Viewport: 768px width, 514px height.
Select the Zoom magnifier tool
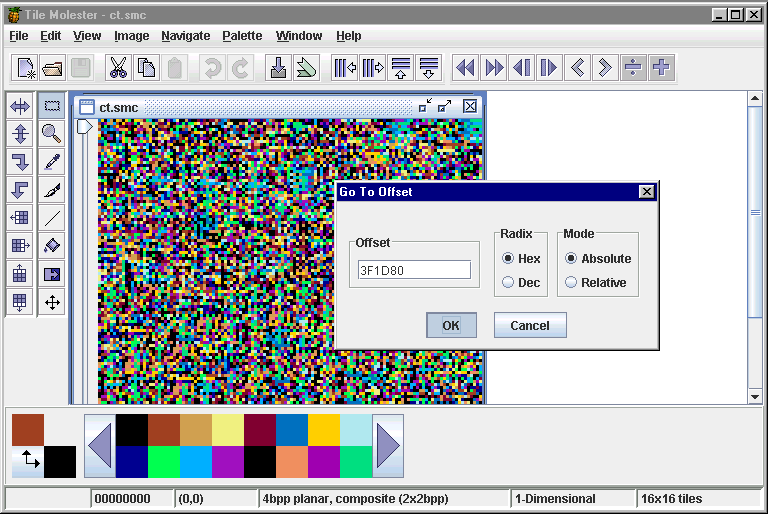[x=52, y=134]
